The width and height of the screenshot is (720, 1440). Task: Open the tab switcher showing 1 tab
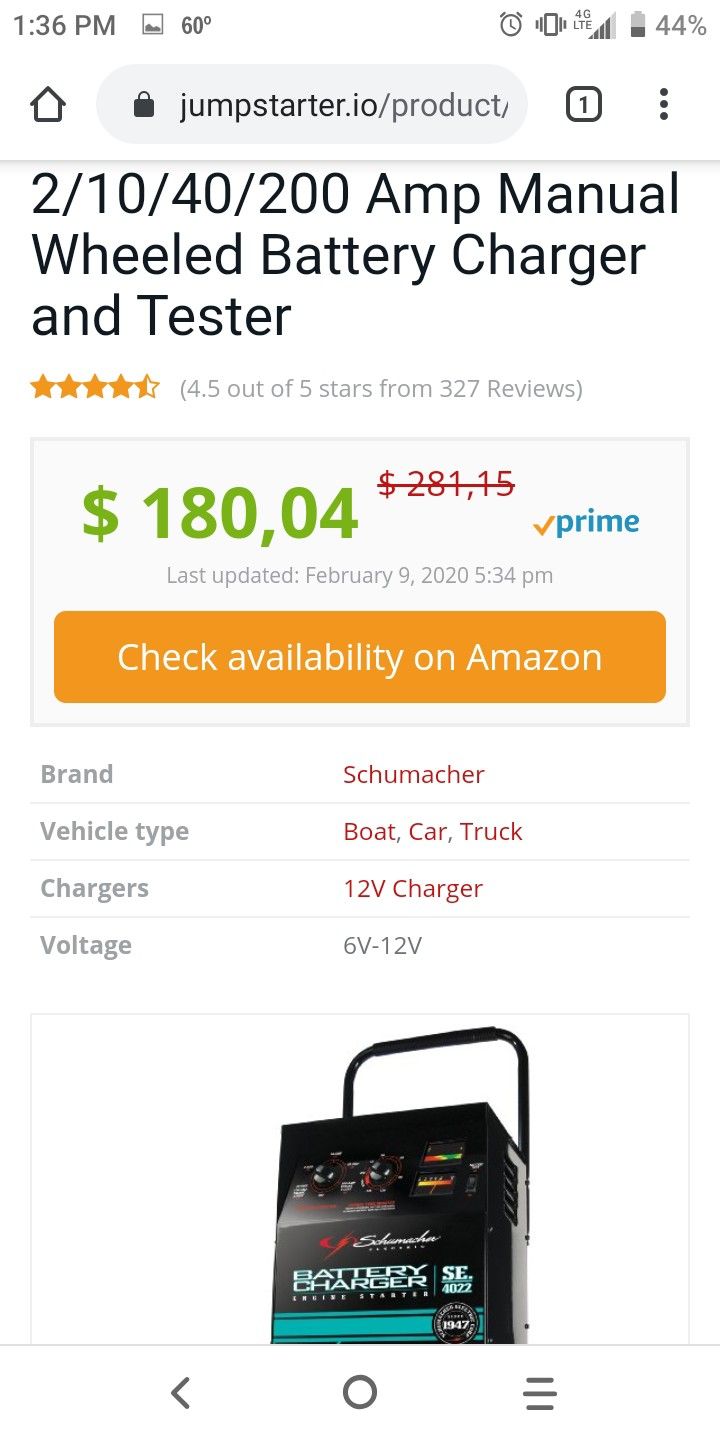[584, 104]
